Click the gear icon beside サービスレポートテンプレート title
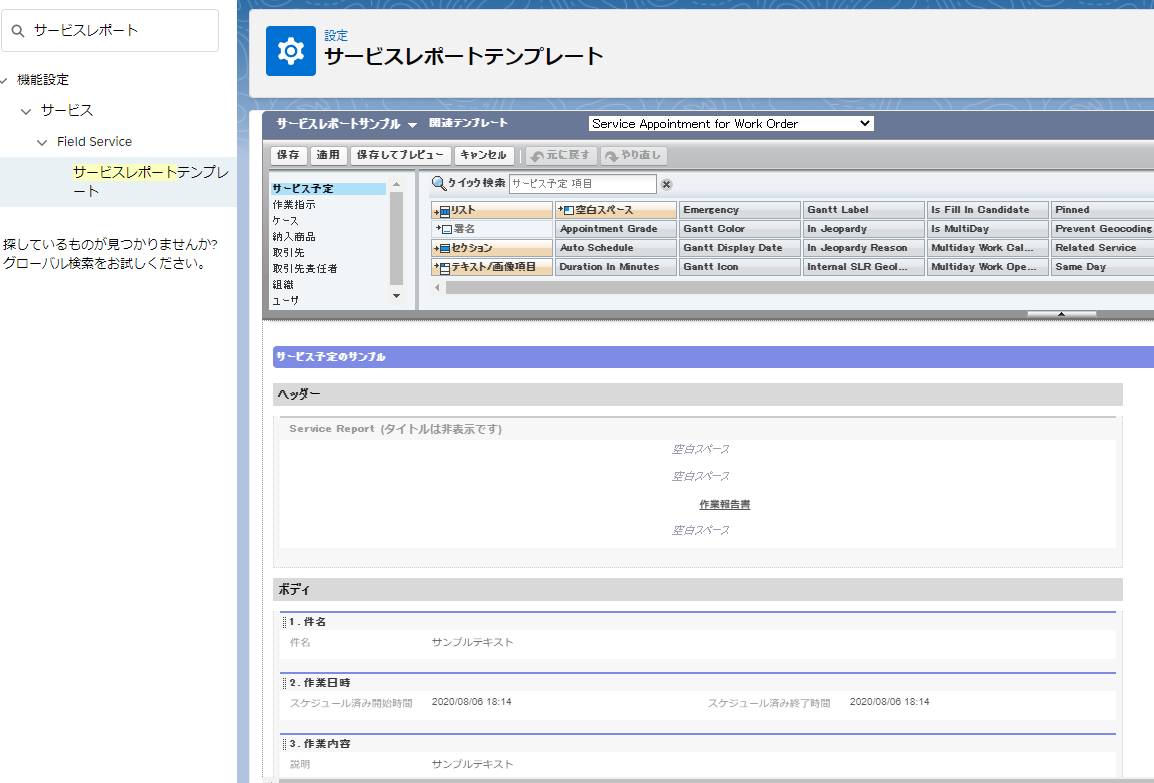 coord(290,51)
